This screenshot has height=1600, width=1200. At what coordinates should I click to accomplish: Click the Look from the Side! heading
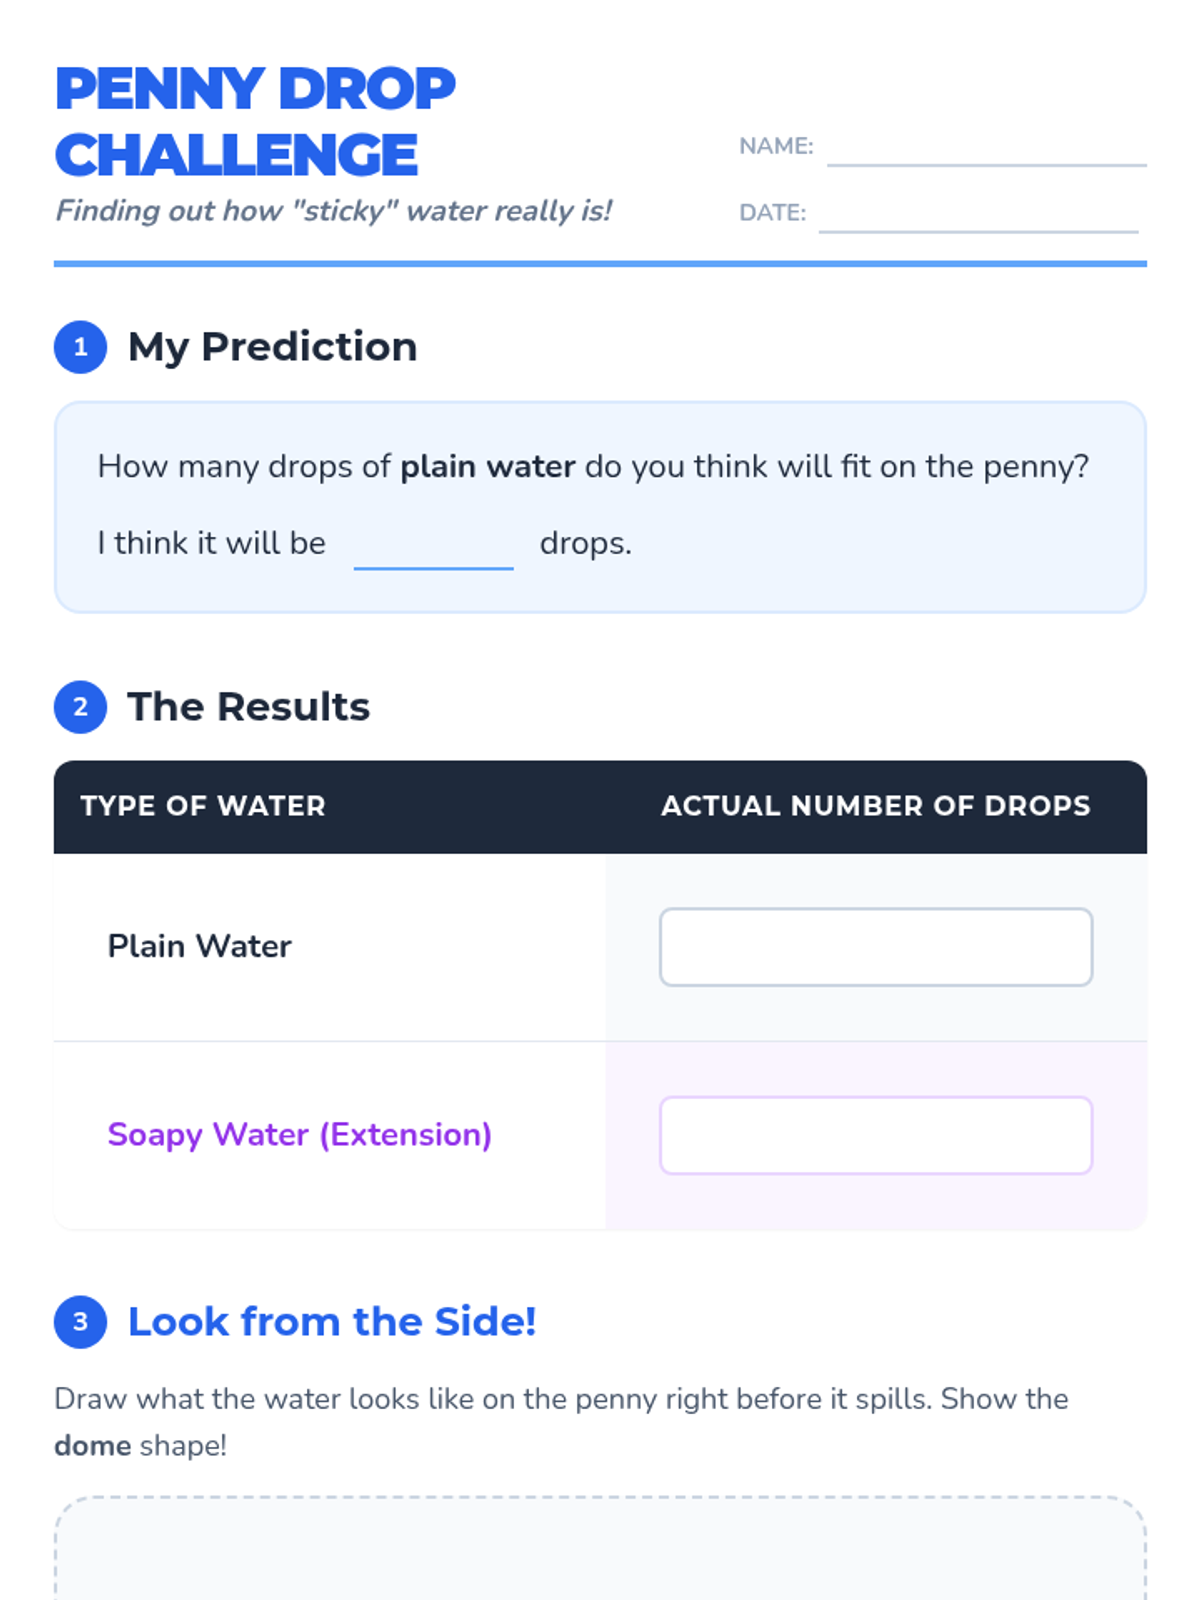pos(332,1321)
